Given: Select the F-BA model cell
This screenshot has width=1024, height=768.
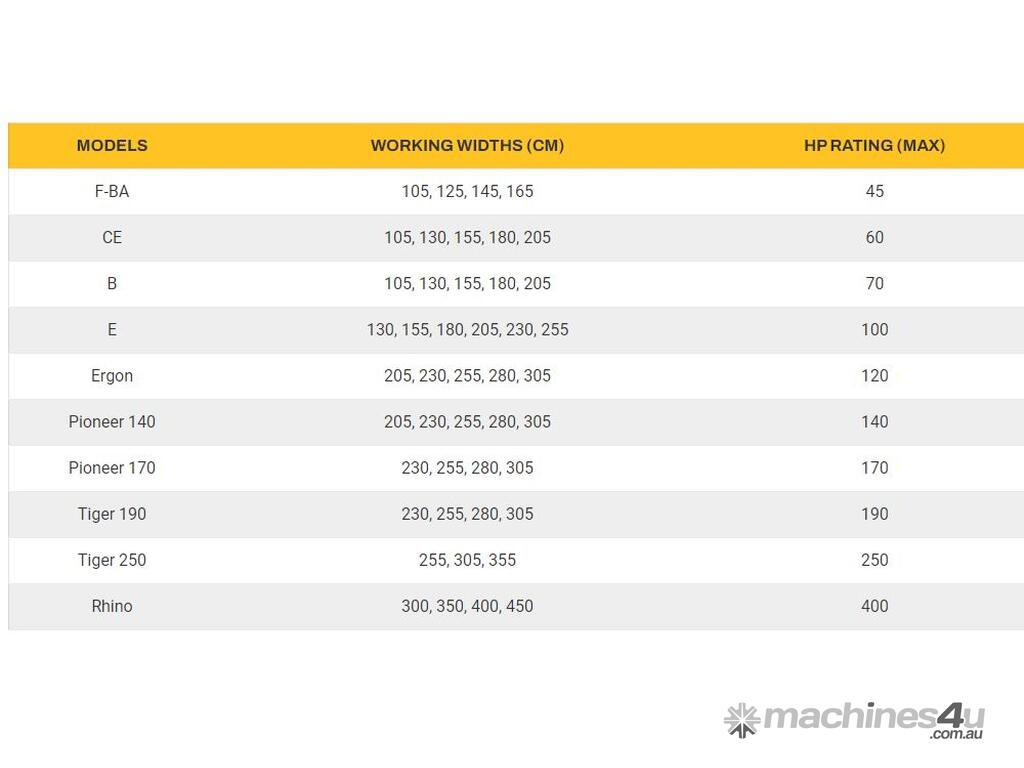Looking at the screenshot, I should click(x=112, y=191).
